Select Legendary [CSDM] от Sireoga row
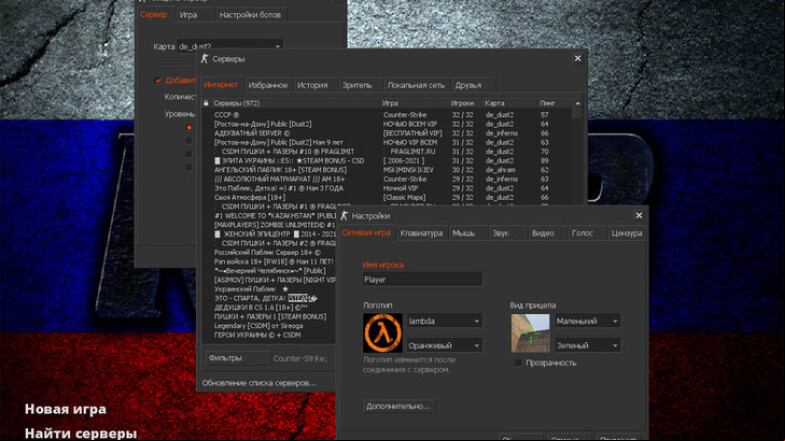The height and width of the screenshot is (441, 785). click(x=269, y=326)
